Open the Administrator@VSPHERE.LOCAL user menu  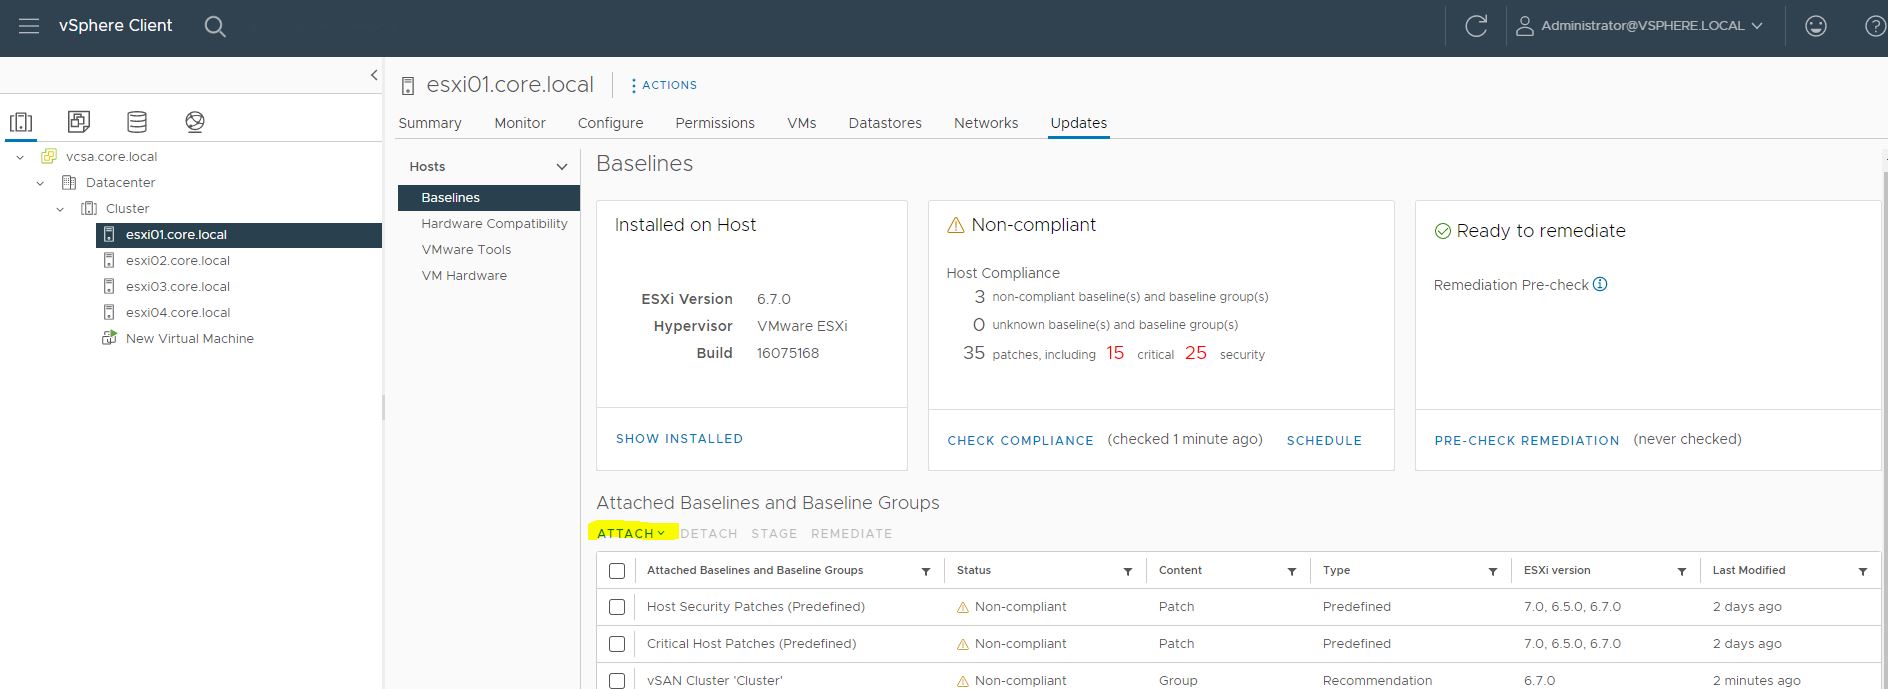[x=1651, y=26]
